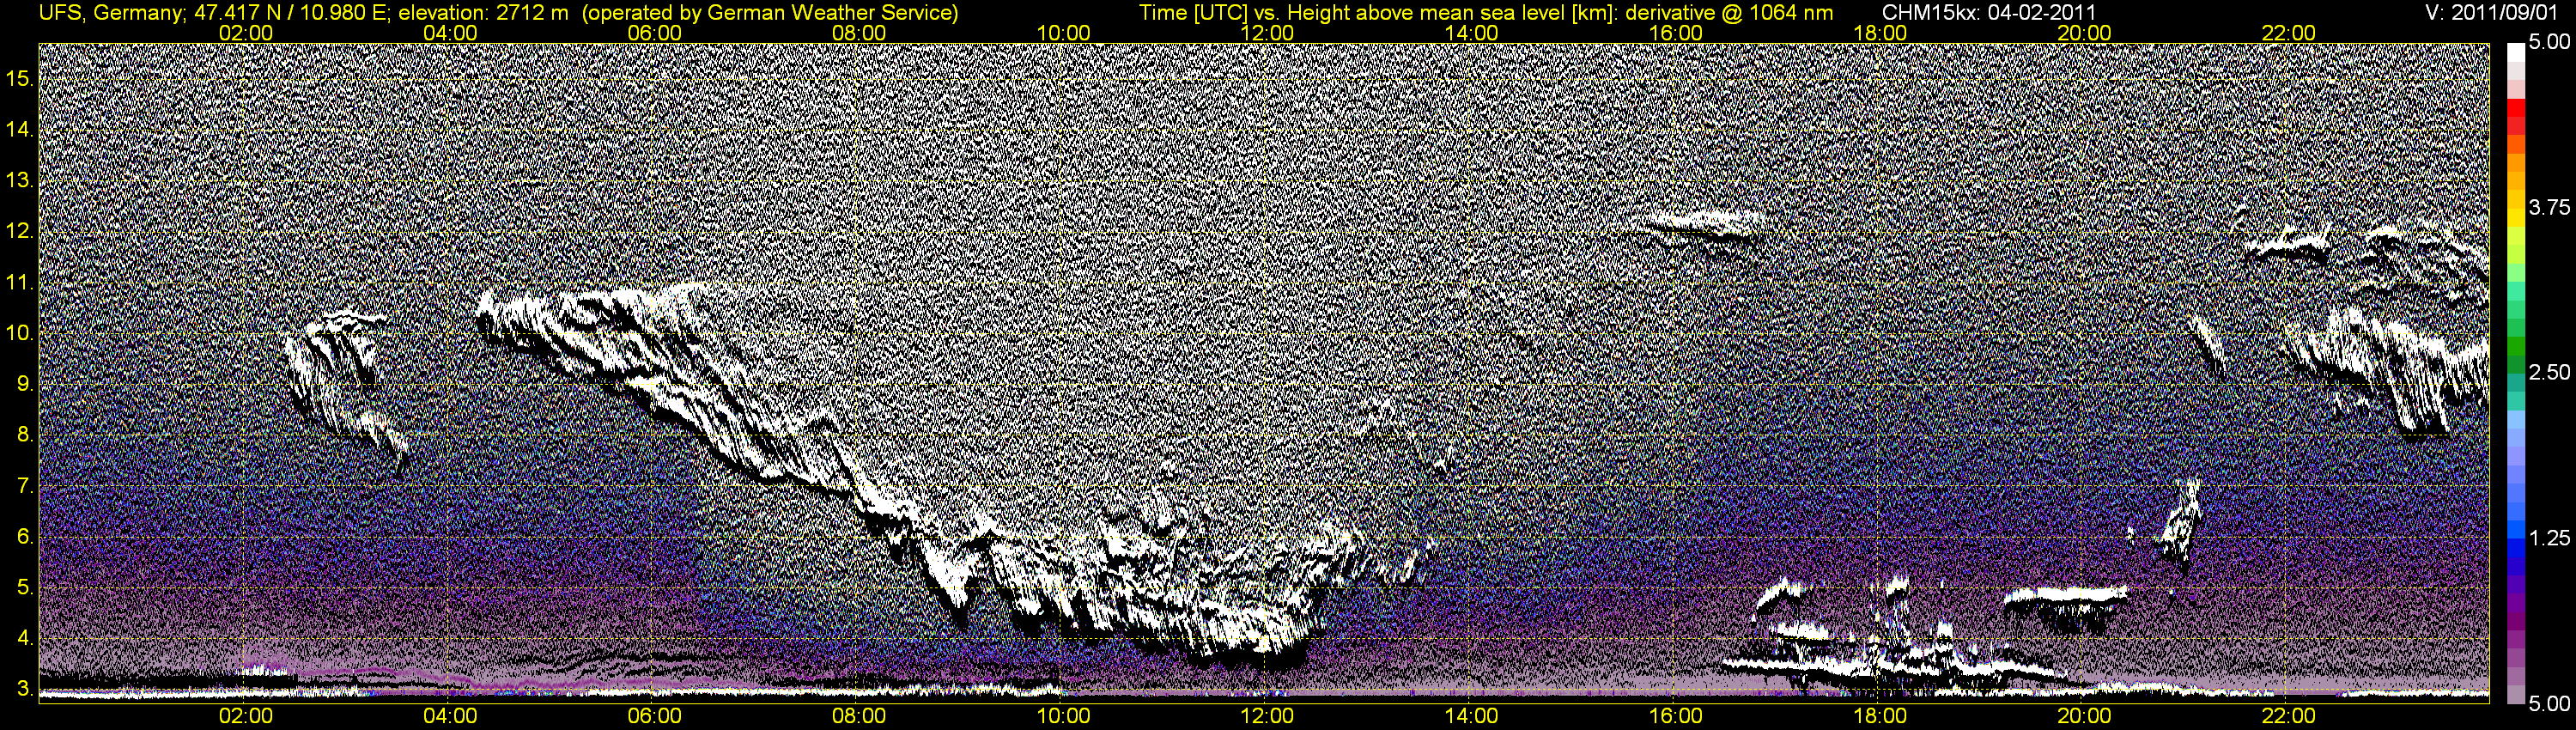
Task: Click 18:00 on the lower time axis
Action: point(1880,716)
